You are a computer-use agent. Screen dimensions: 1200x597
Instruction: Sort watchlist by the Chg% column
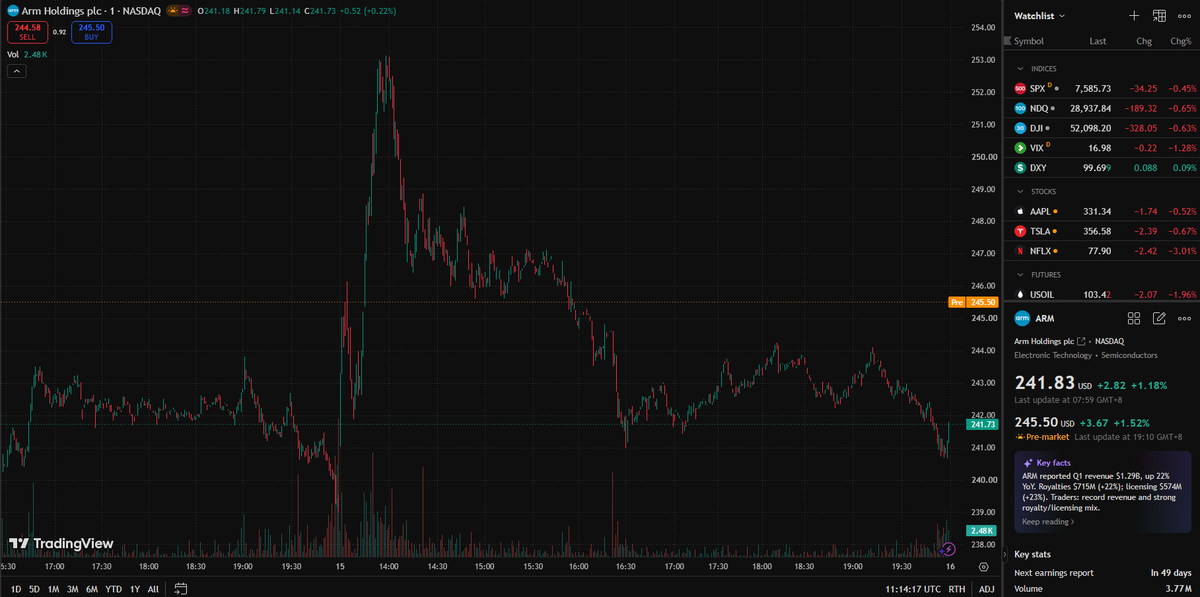[1181, 41]
